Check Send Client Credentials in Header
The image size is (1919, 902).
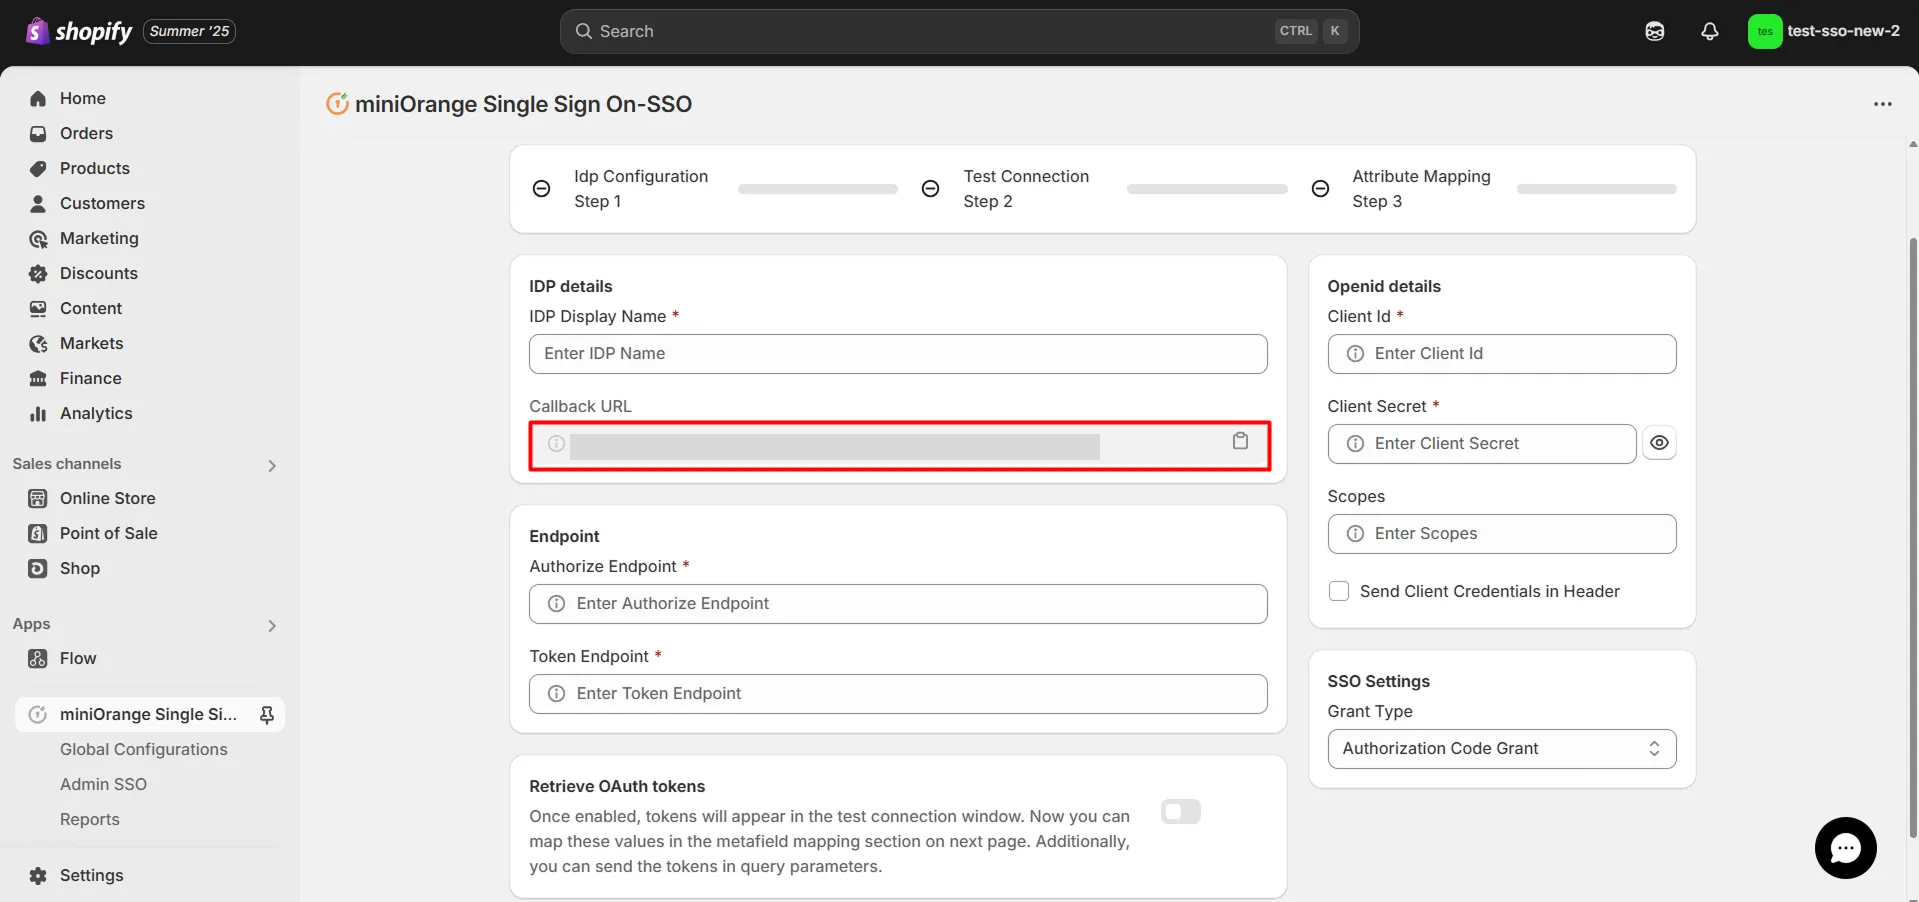[x=1339, y=591]
